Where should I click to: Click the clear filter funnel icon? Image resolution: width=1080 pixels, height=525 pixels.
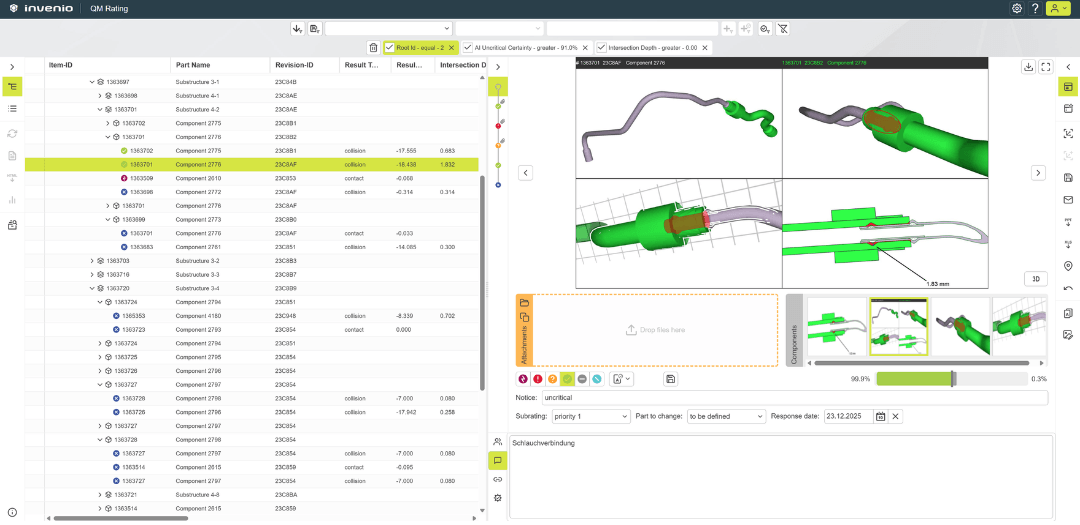[x=782, y=28]
